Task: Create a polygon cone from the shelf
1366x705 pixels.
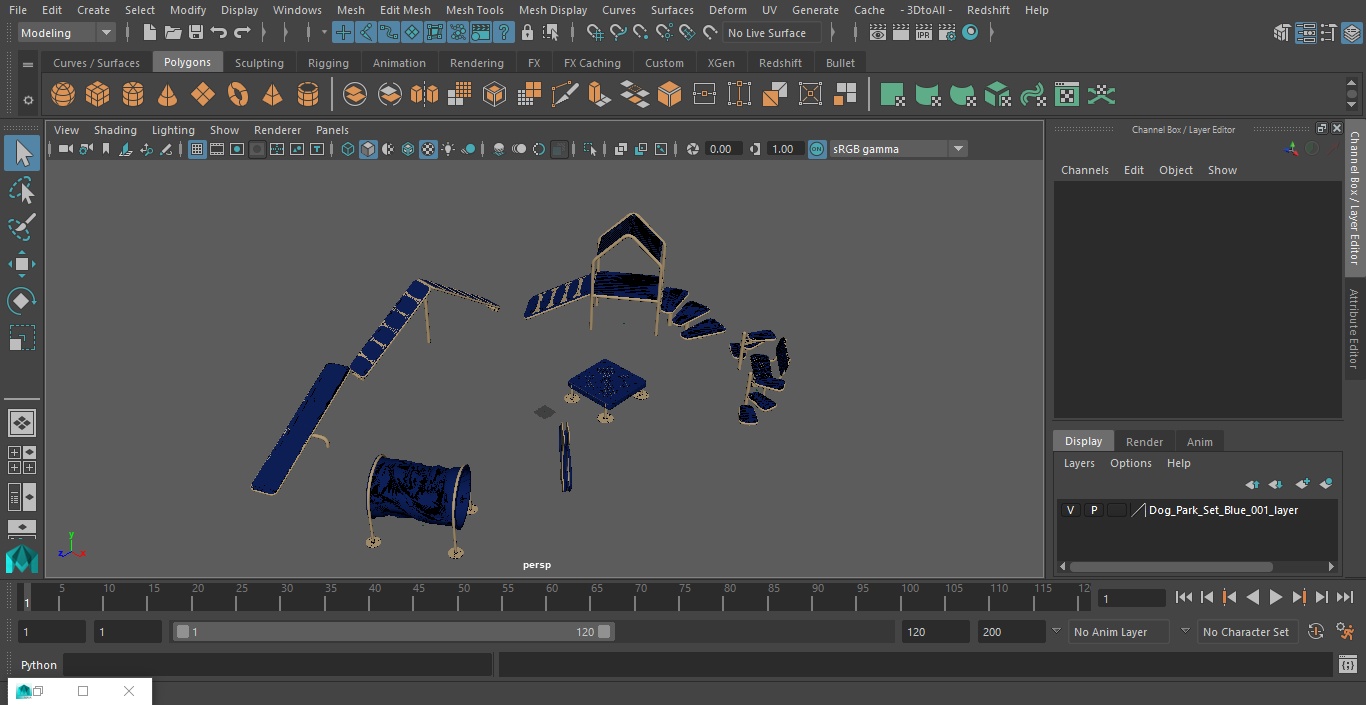Action: [x=168, y=95]
